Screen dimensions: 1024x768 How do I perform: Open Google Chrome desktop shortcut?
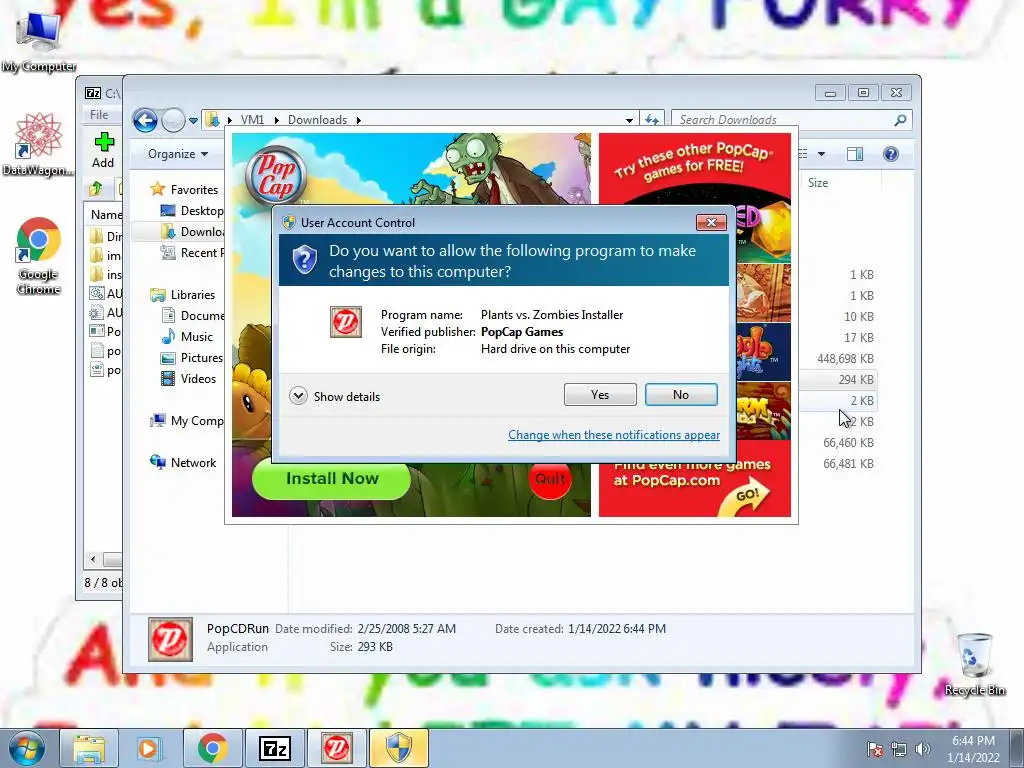39,256
